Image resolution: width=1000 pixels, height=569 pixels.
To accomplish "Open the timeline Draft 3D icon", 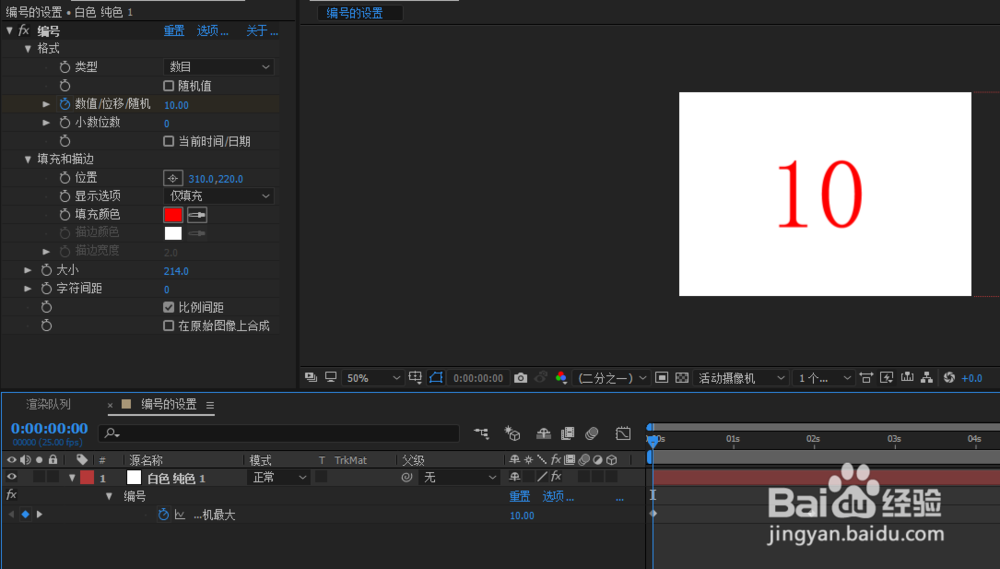I will (x=512, y=434).
